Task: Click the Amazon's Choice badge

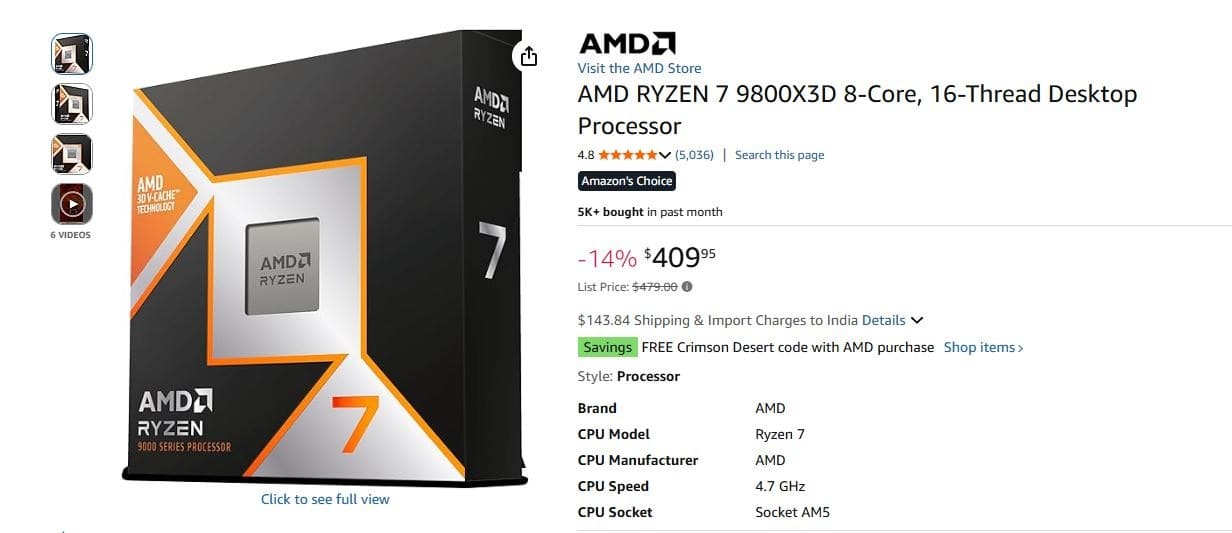Action: 627,181
